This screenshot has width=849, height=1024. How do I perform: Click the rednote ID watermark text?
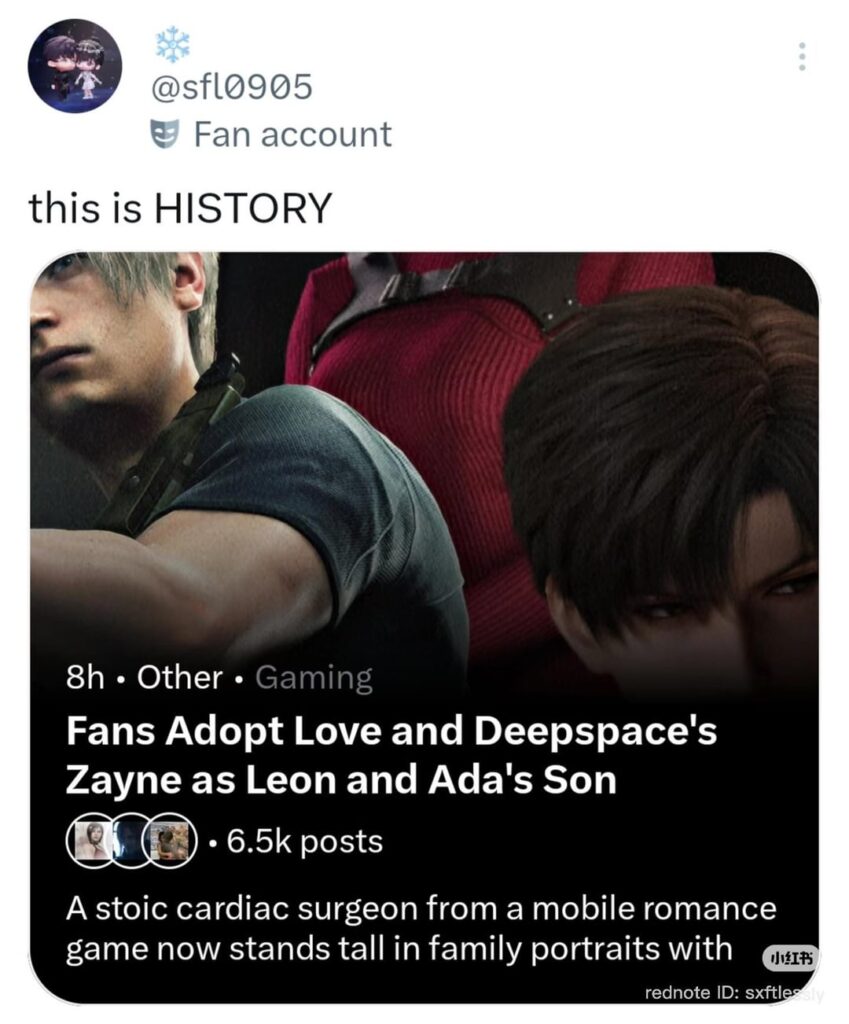pos(734,993)
